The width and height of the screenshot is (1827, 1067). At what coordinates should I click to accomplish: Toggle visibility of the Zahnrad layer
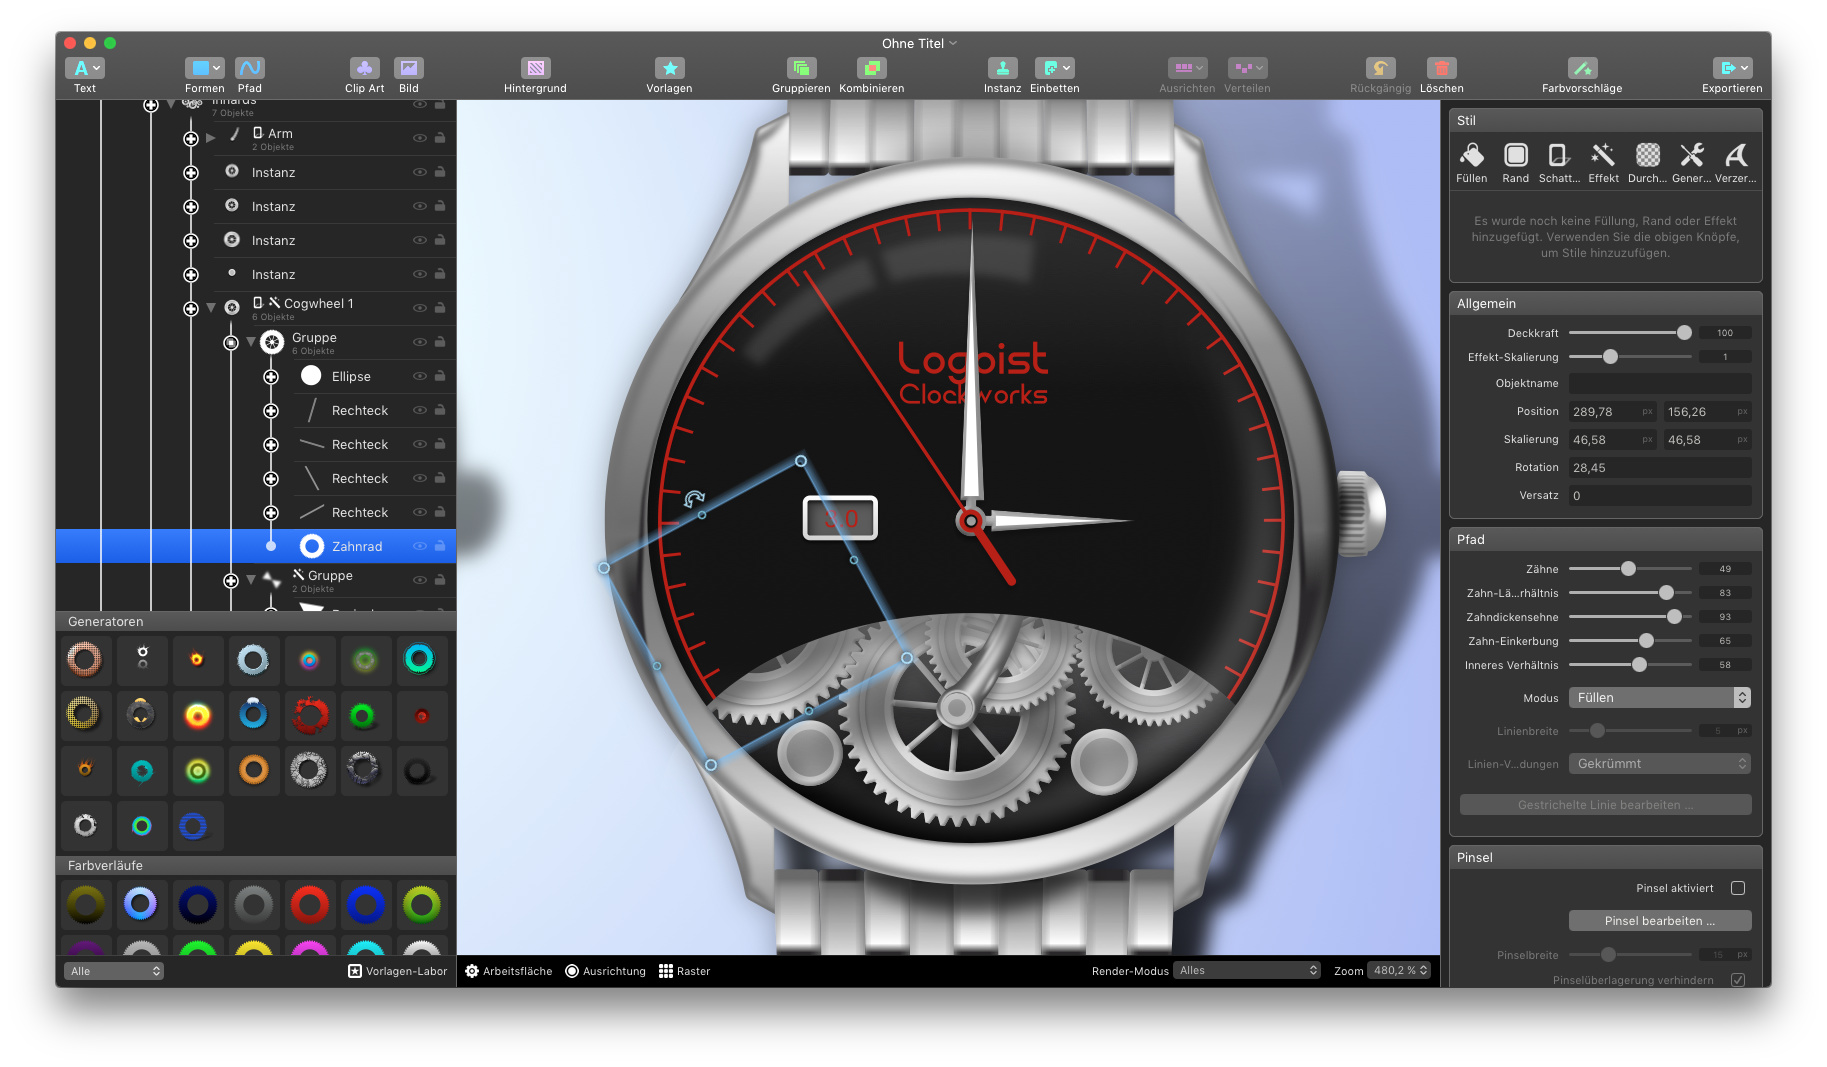click(420, 546)
